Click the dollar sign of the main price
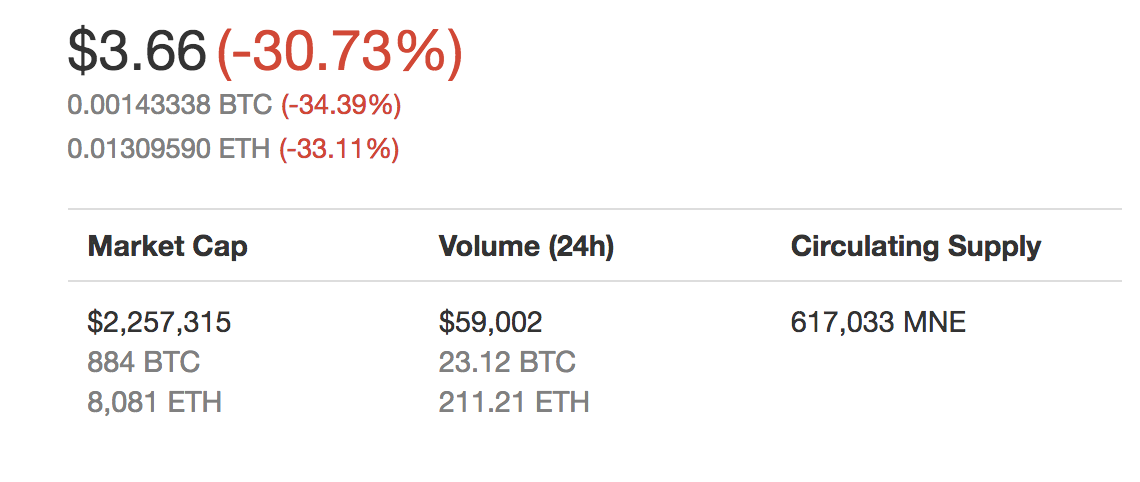Viewport: 1140px width, 482px height. pos(81,53)
